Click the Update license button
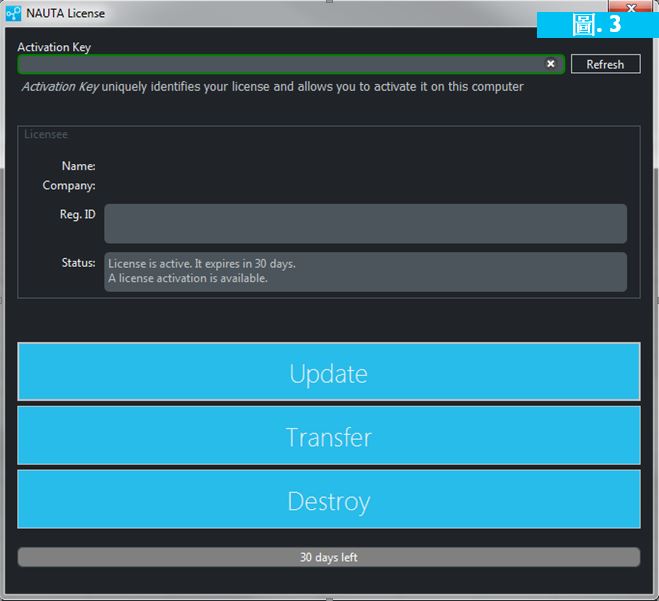Image resolution: width=659 pixels, height=601 pixels. tap(328, 373)
